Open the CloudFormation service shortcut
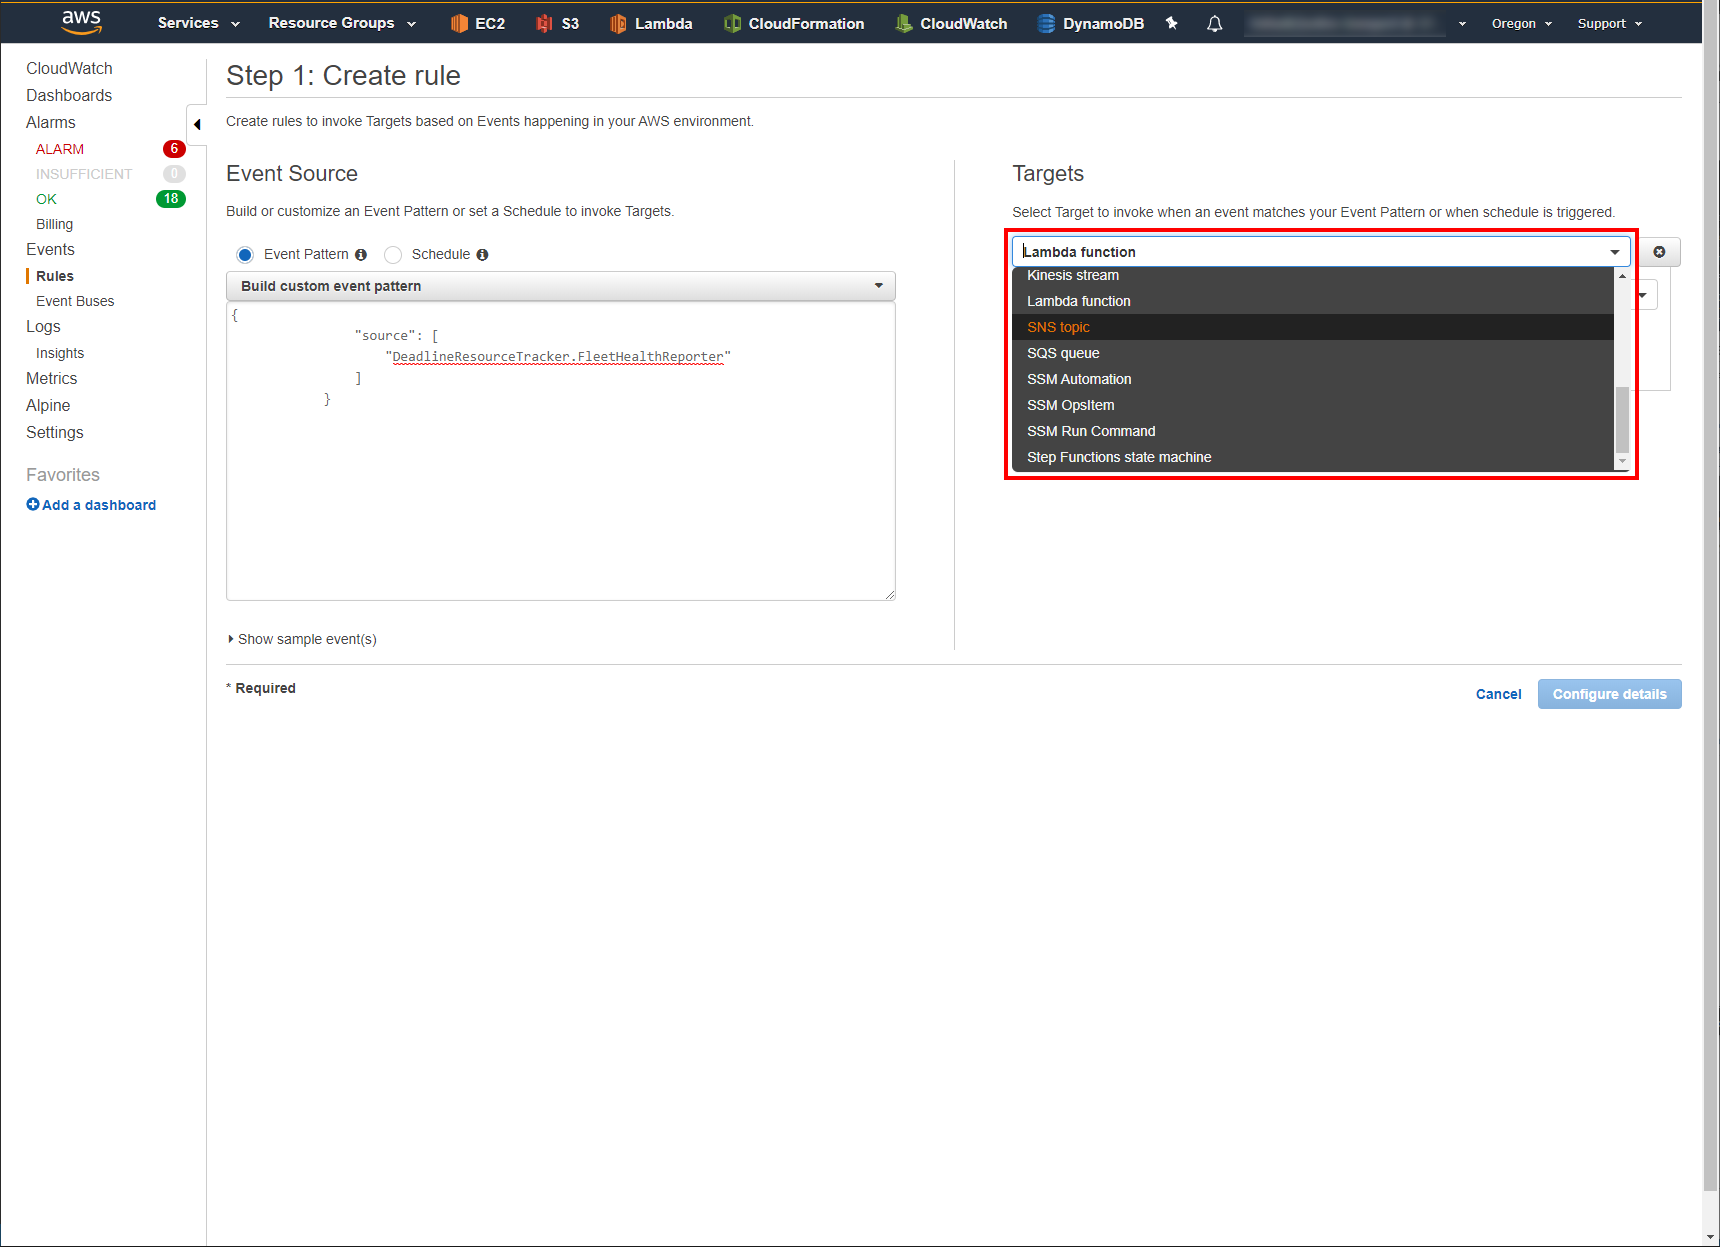The width and height of the screenshot is (1720, 1247). click(x=794, y=23)
